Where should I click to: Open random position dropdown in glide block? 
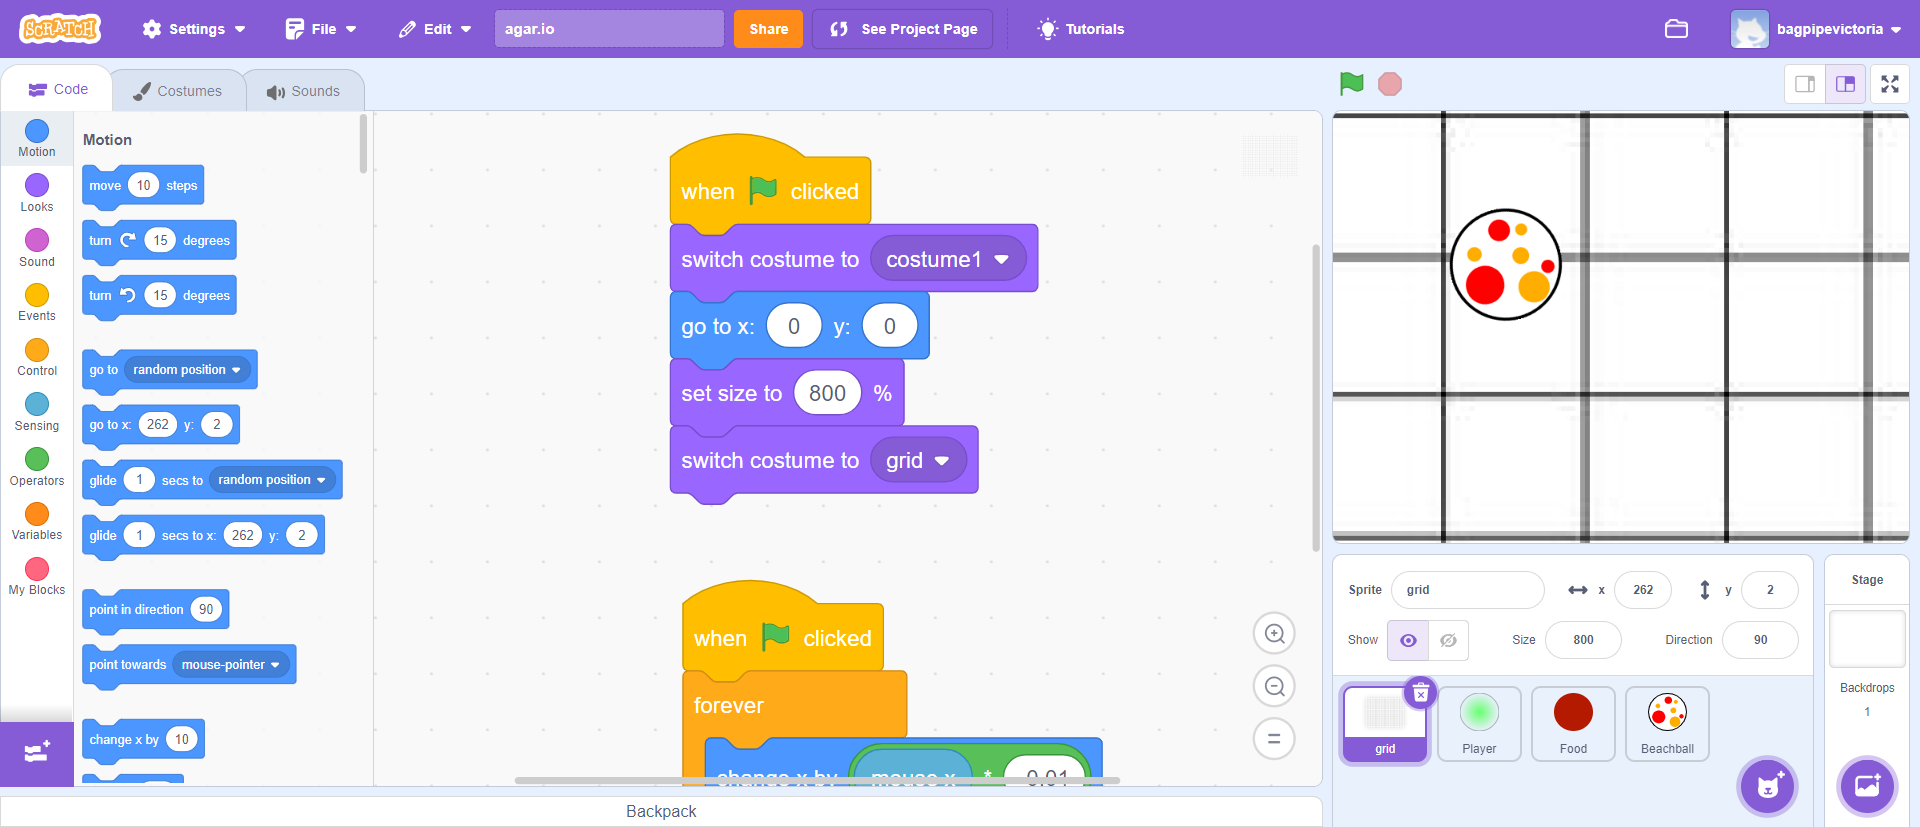pos(272,480)
